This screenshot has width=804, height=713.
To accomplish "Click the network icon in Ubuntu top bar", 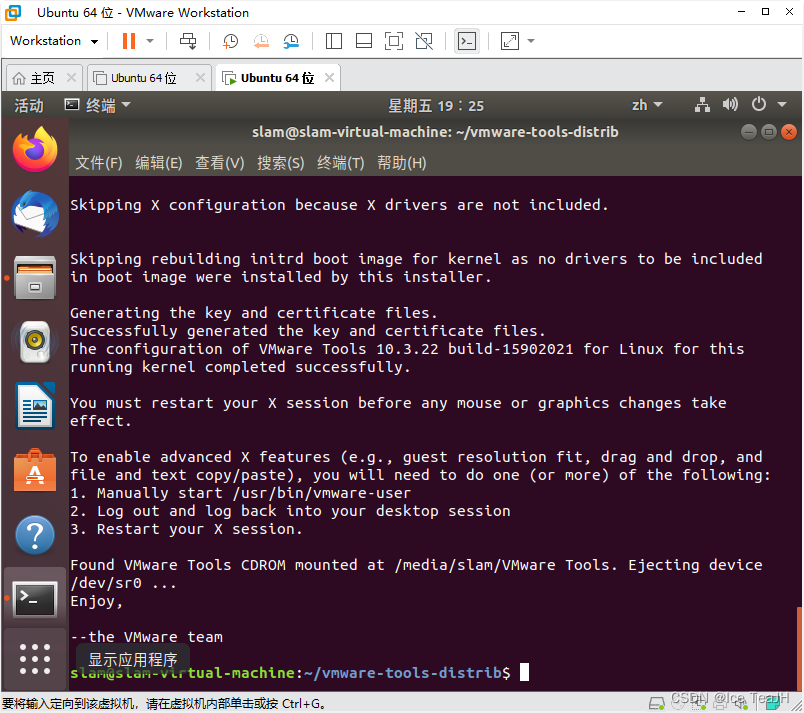I will pos(701,104).
